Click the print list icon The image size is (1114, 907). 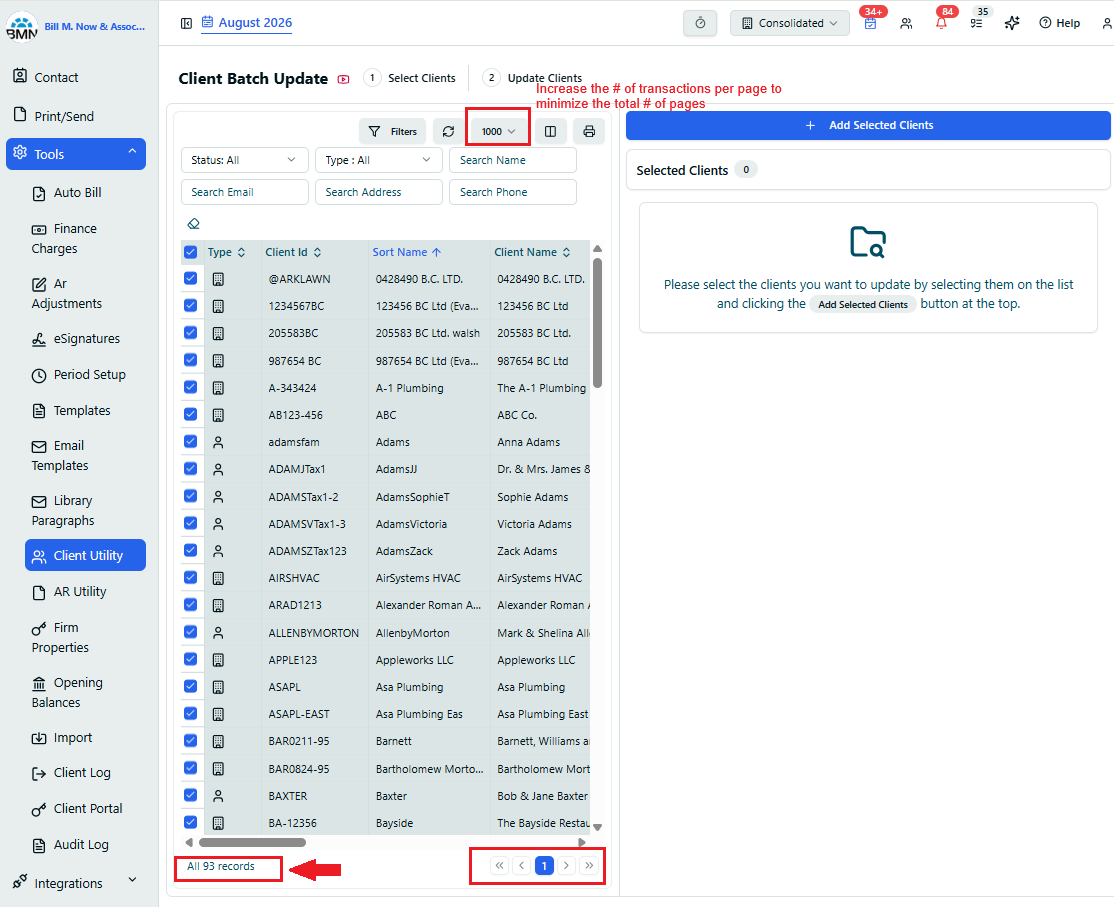[x=589, y=131]
